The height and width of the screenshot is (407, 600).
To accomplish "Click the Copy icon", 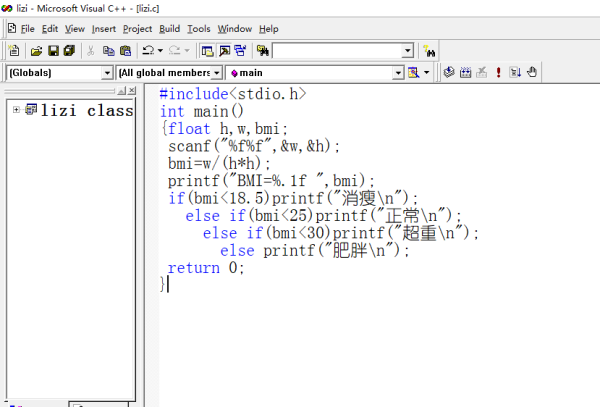I will 109,50.
